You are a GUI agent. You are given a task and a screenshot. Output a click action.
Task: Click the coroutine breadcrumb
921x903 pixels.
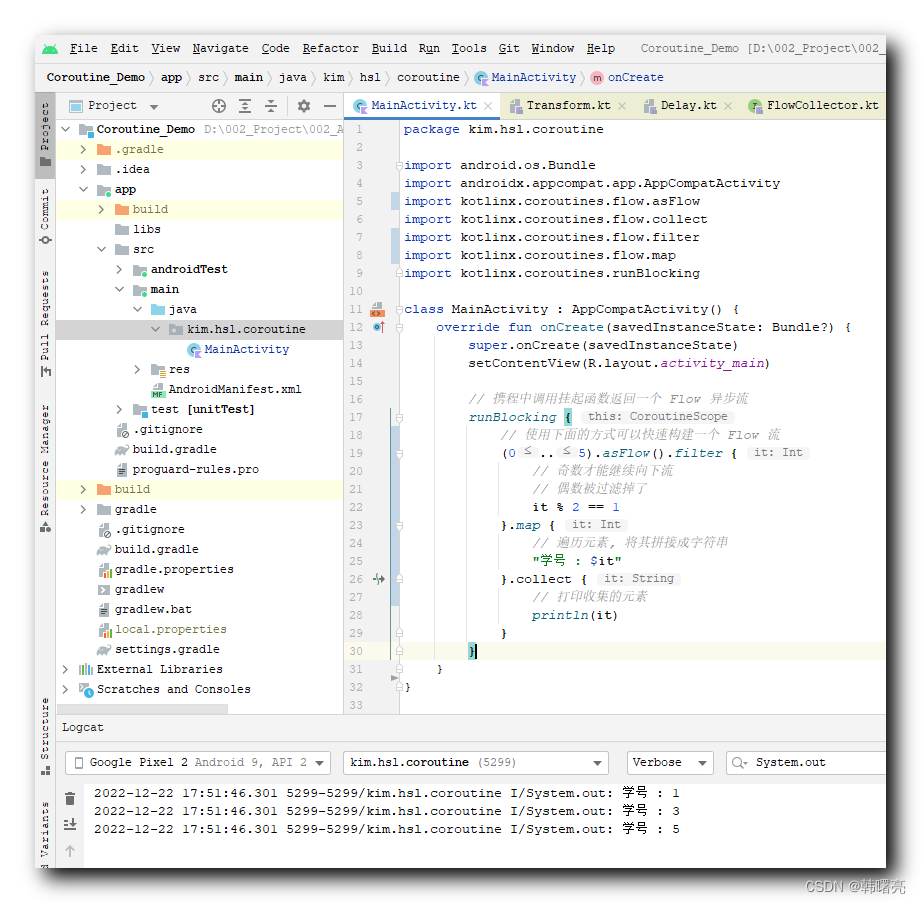click(x=428, y=78)
